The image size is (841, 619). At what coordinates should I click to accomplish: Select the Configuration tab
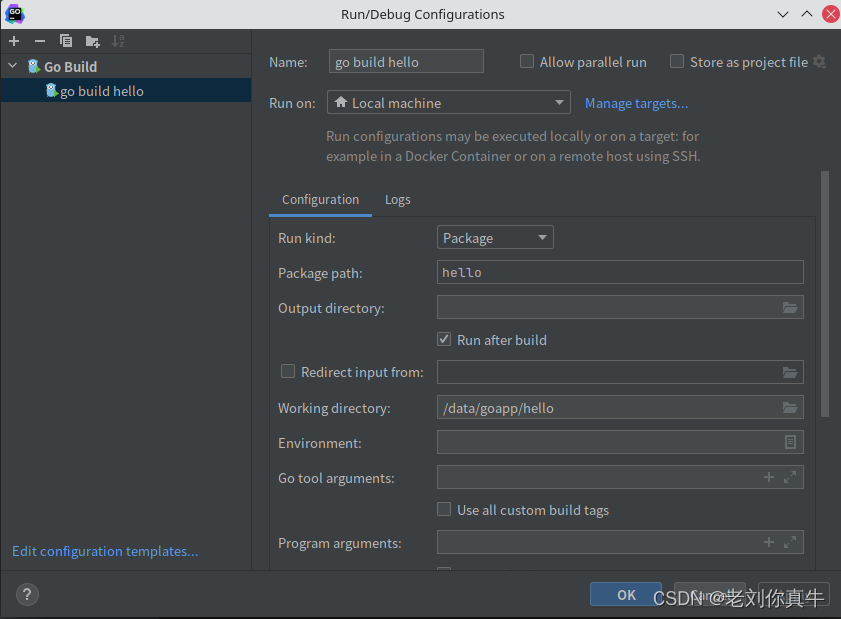[x=320, y=199]
